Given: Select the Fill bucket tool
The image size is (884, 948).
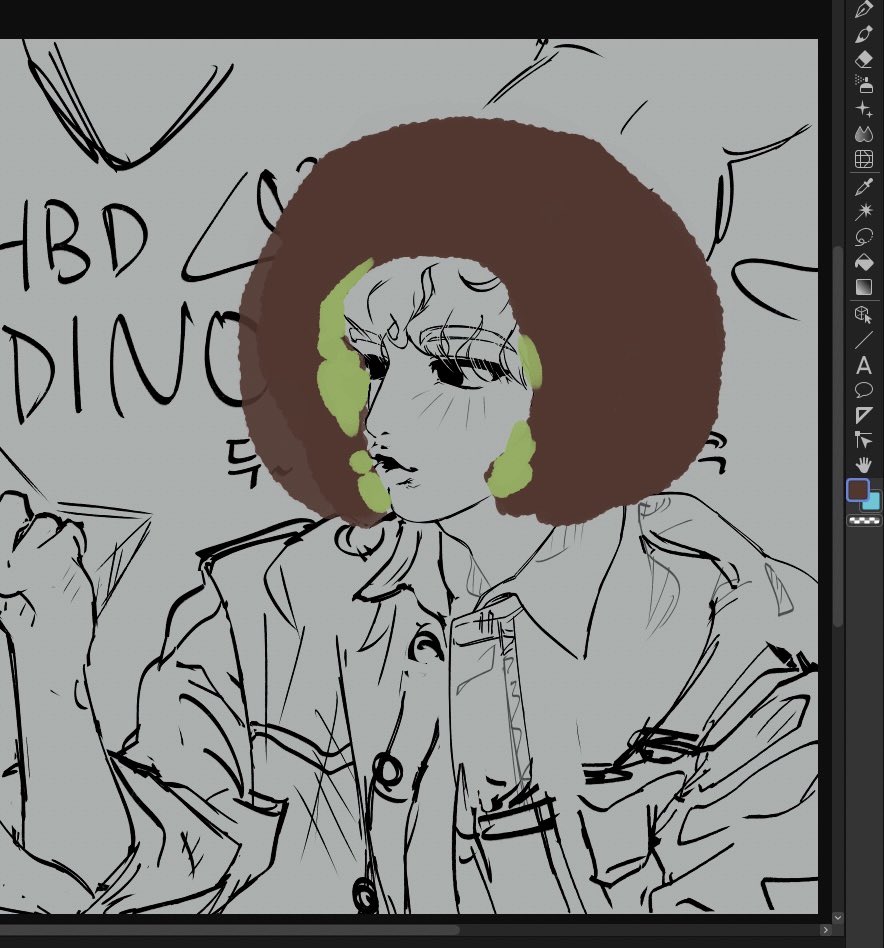Looking at the screenshot, I should [864, 262].
